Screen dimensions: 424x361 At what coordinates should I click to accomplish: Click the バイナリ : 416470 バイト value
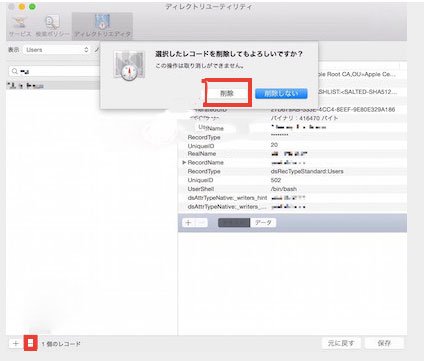304,118
